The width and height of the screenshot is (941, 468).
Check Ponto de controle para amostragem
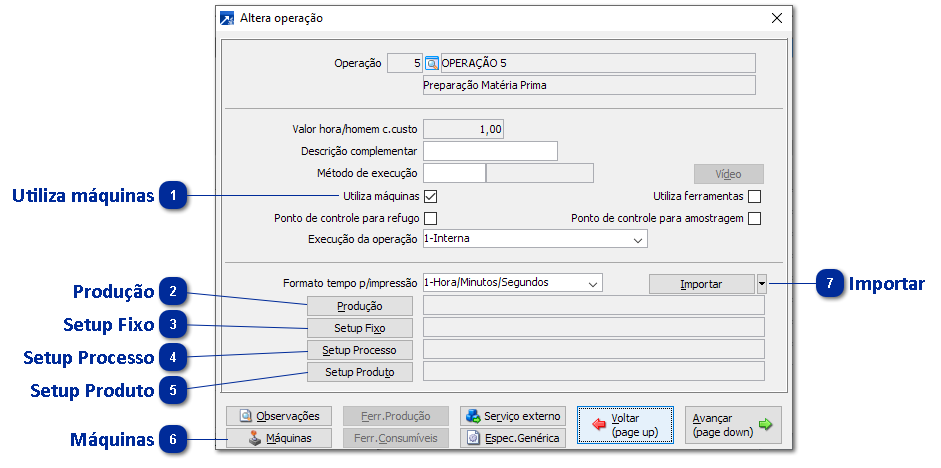(x=755, y=218)
